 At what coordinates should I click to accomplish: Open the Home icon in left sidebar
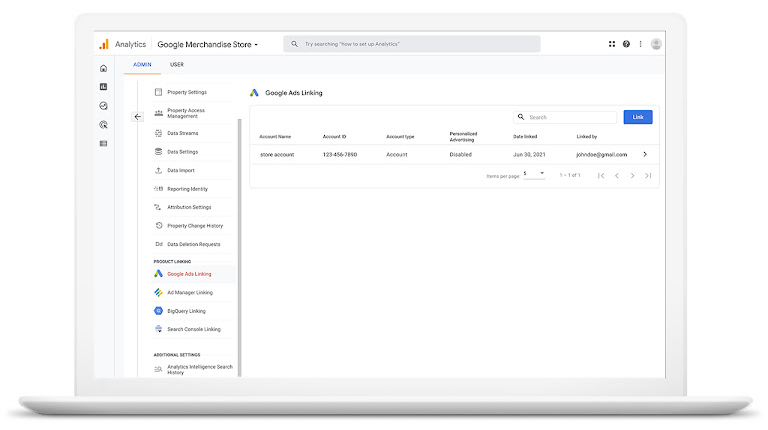coord(103,69)
